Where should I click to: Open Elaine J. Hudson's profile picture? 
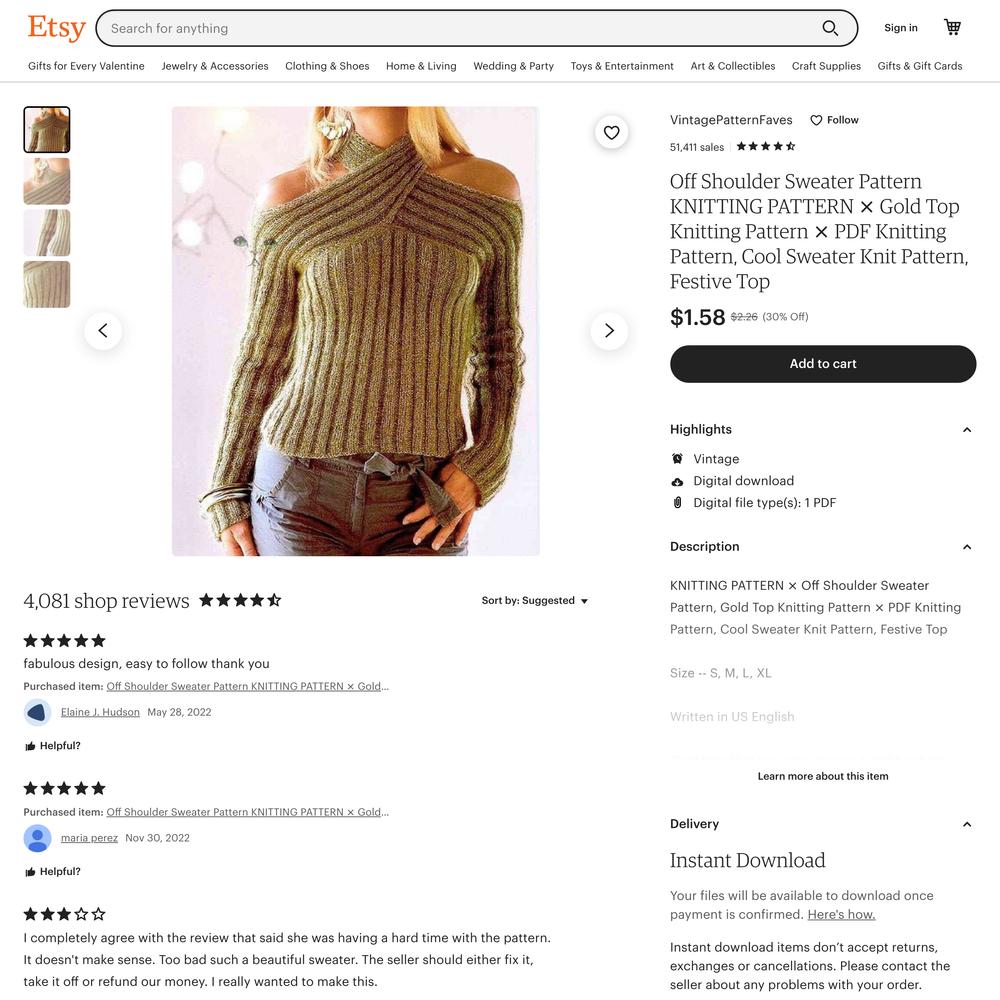[38, 712]
